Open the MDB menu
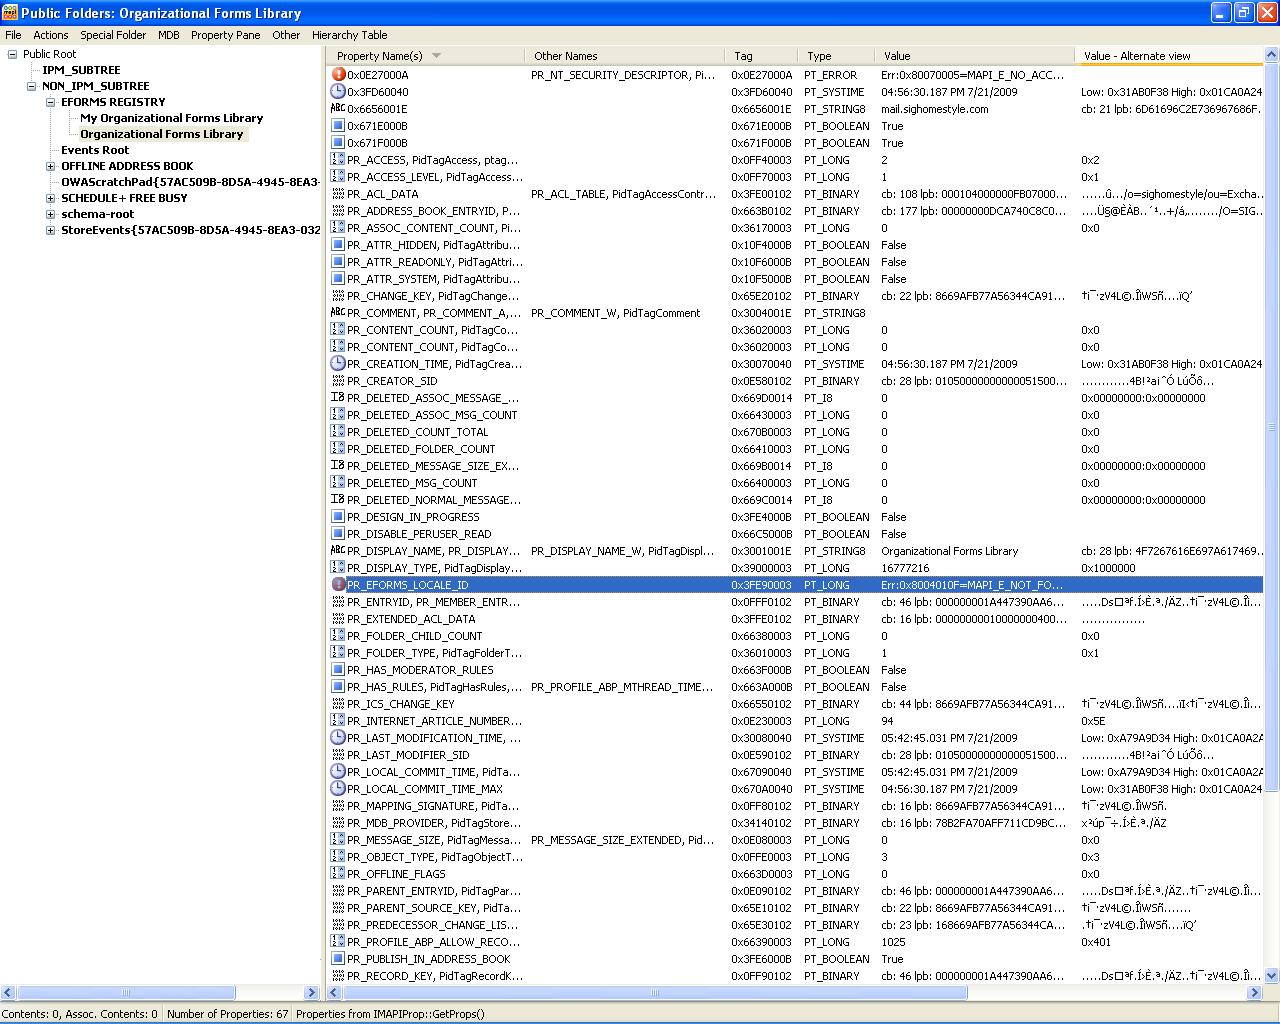 pos(169,35)
